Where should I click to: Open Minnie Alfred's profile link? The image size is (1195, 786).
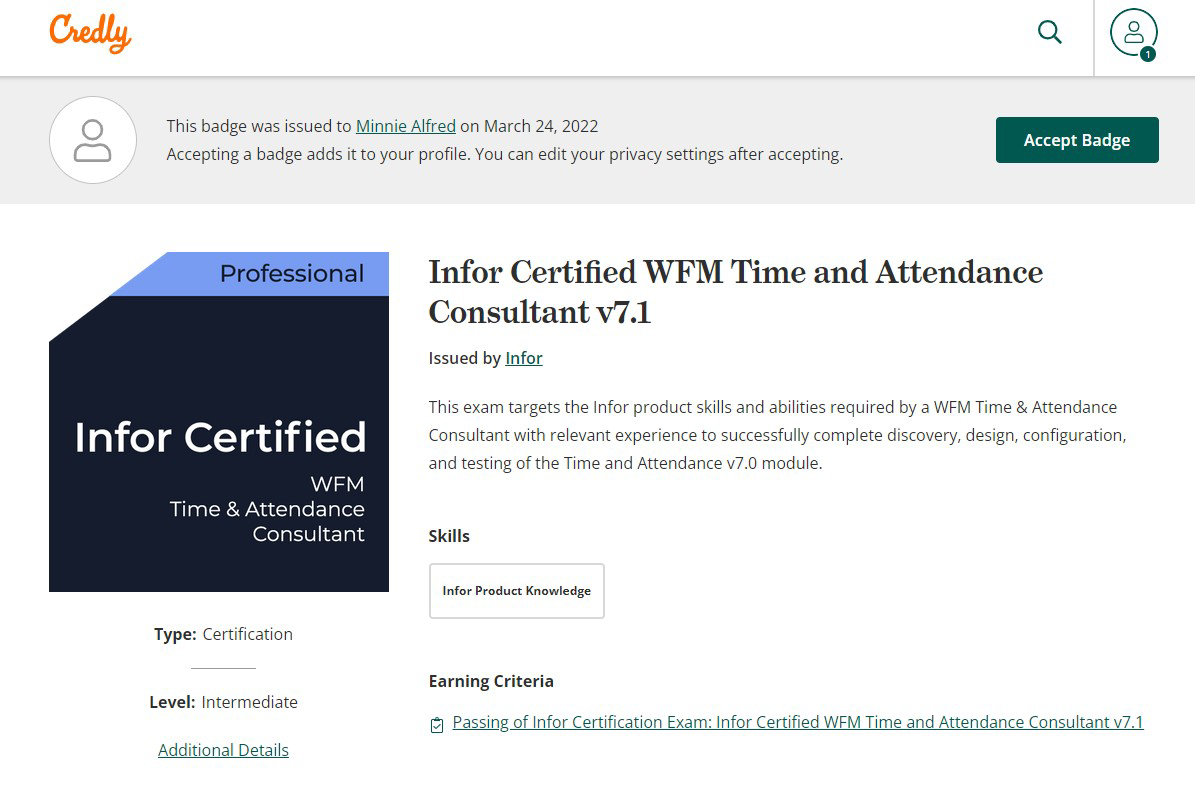[405, 126]
